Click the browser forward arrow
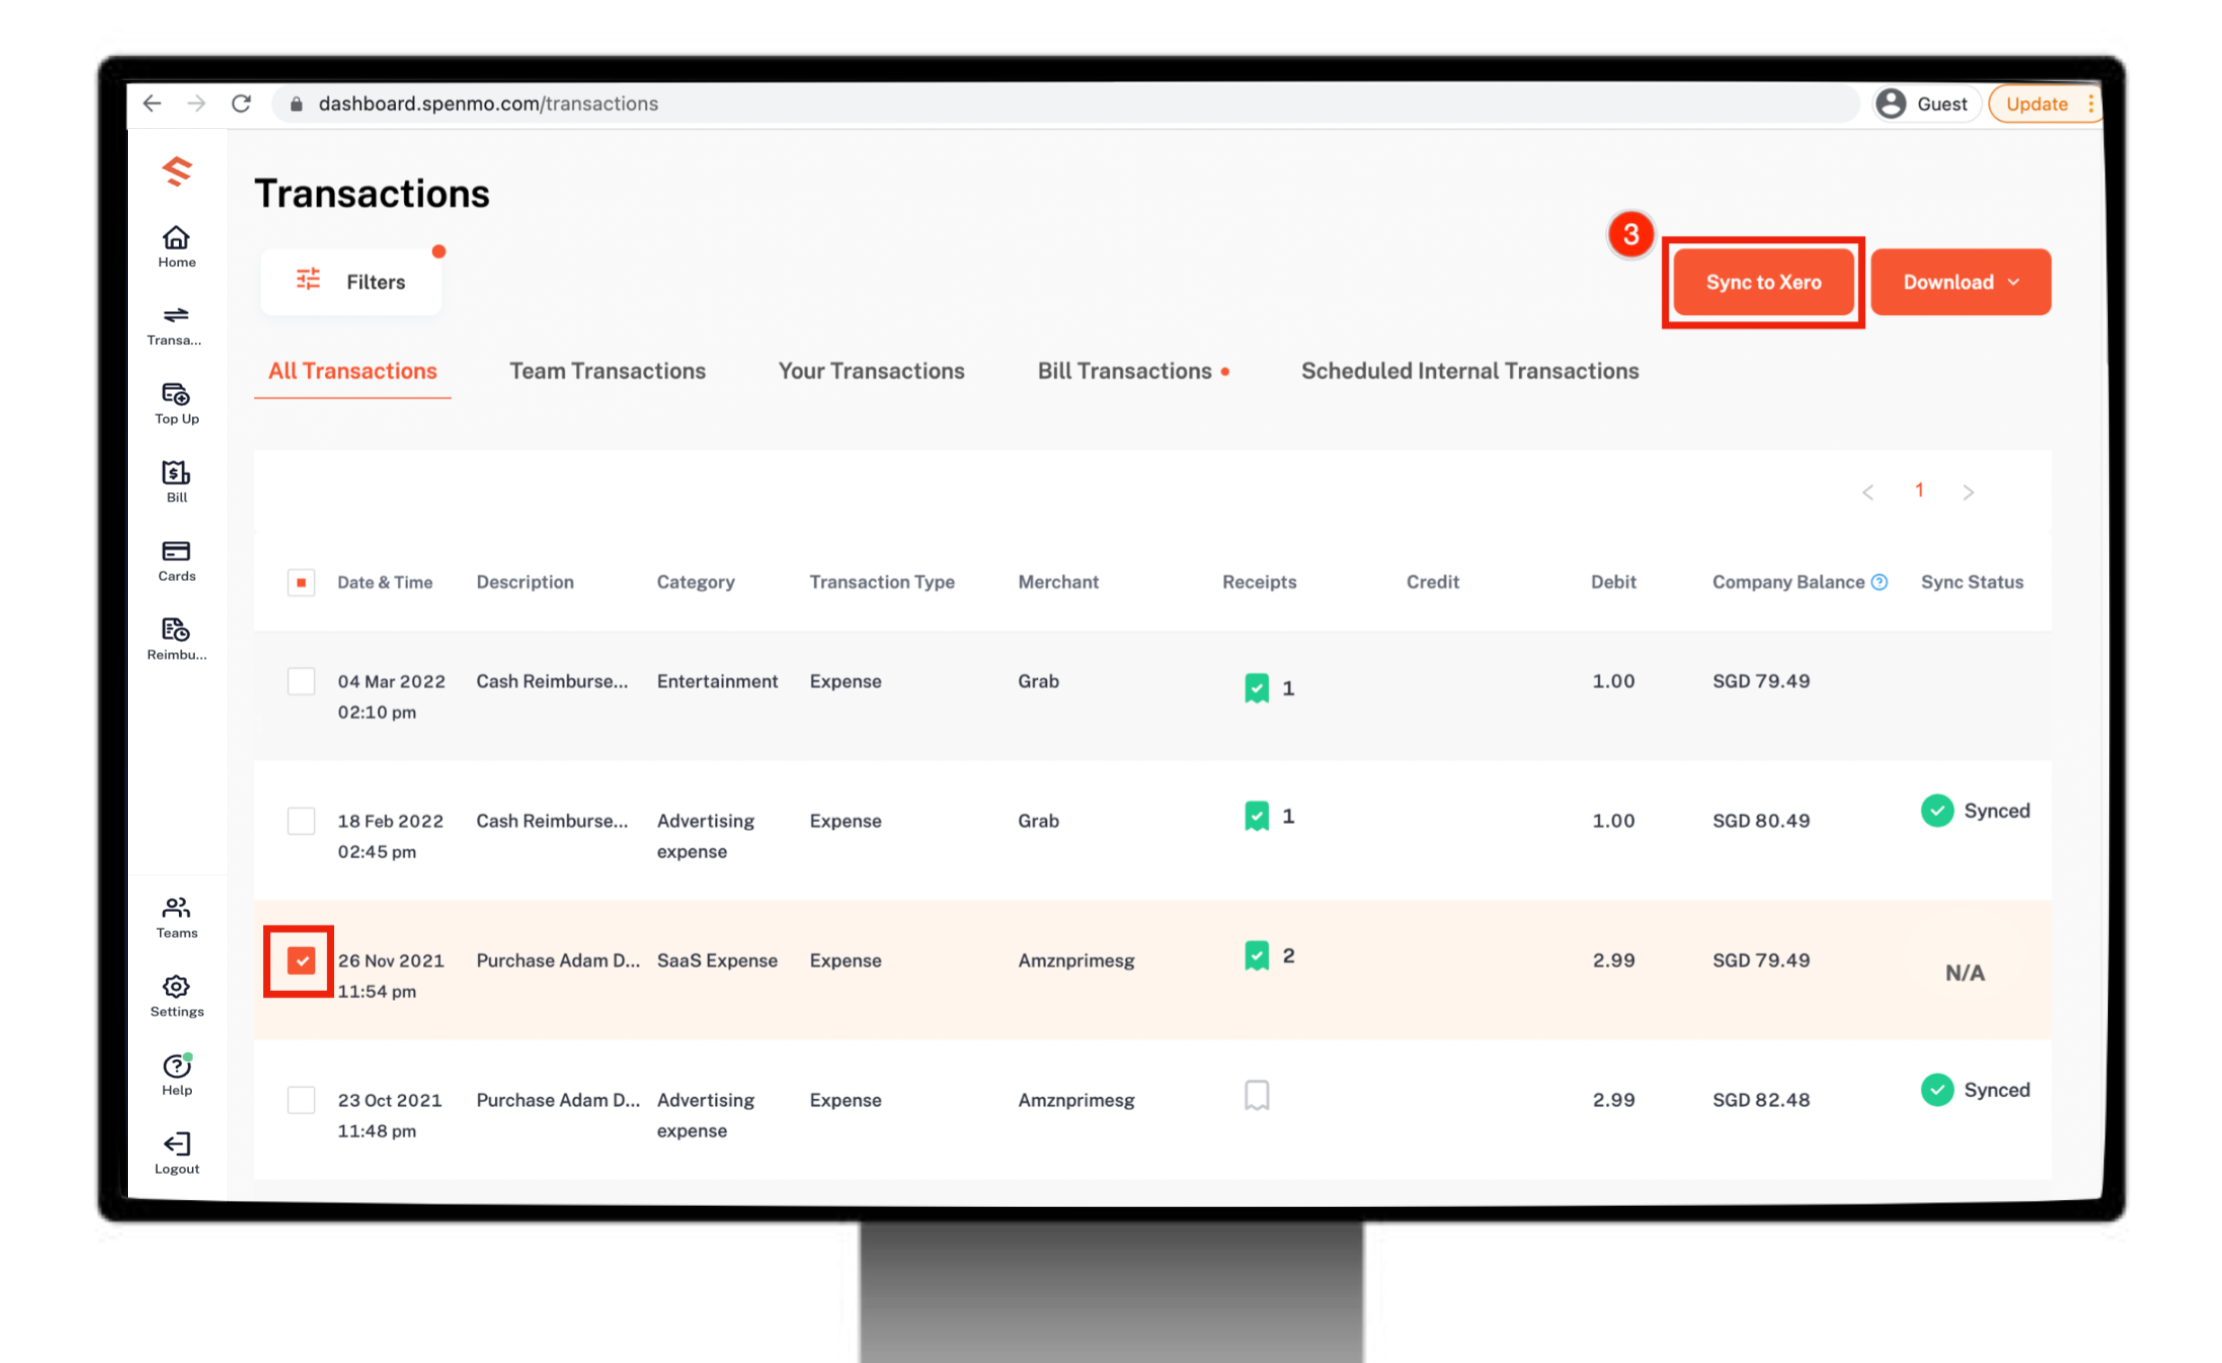Viewport: 2222px width, 1363px height. tap(196, 103)
